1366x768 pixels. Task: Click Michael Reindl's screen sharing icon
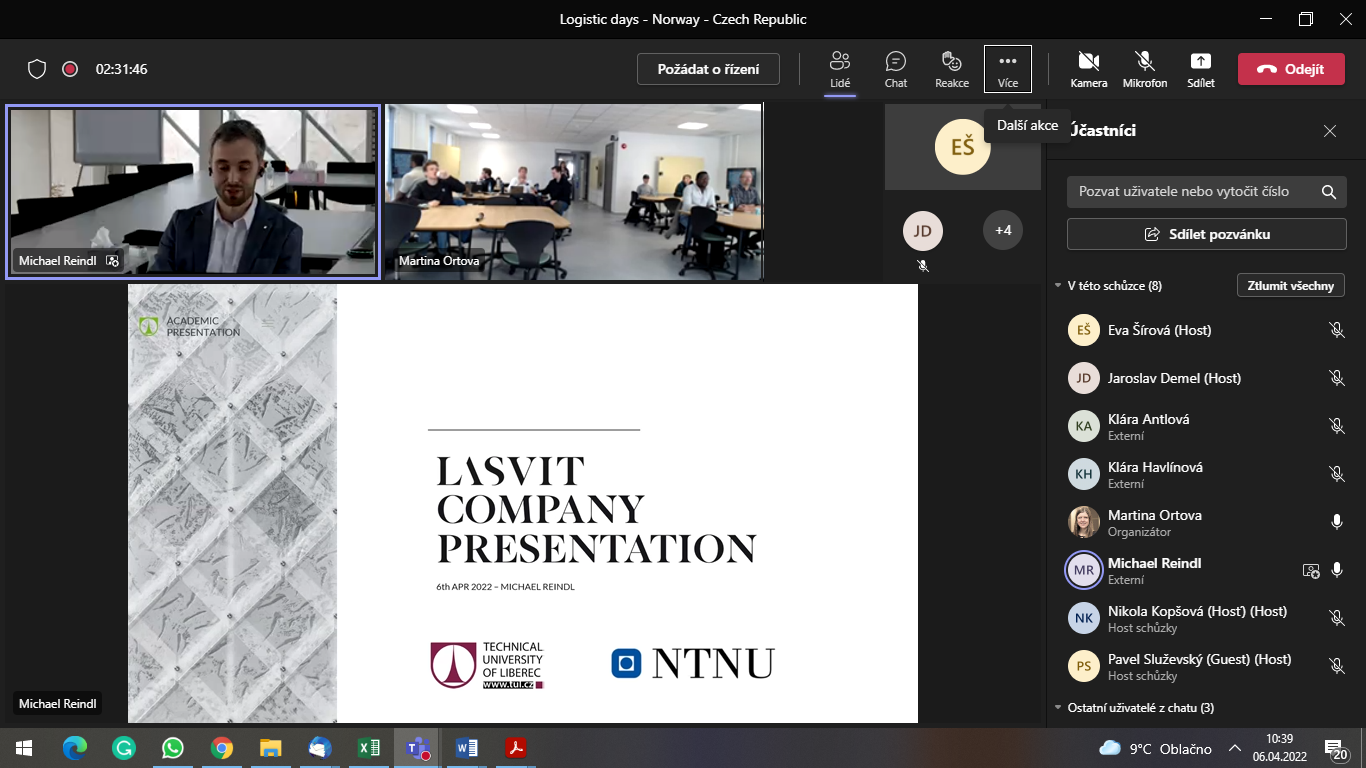1311,570
